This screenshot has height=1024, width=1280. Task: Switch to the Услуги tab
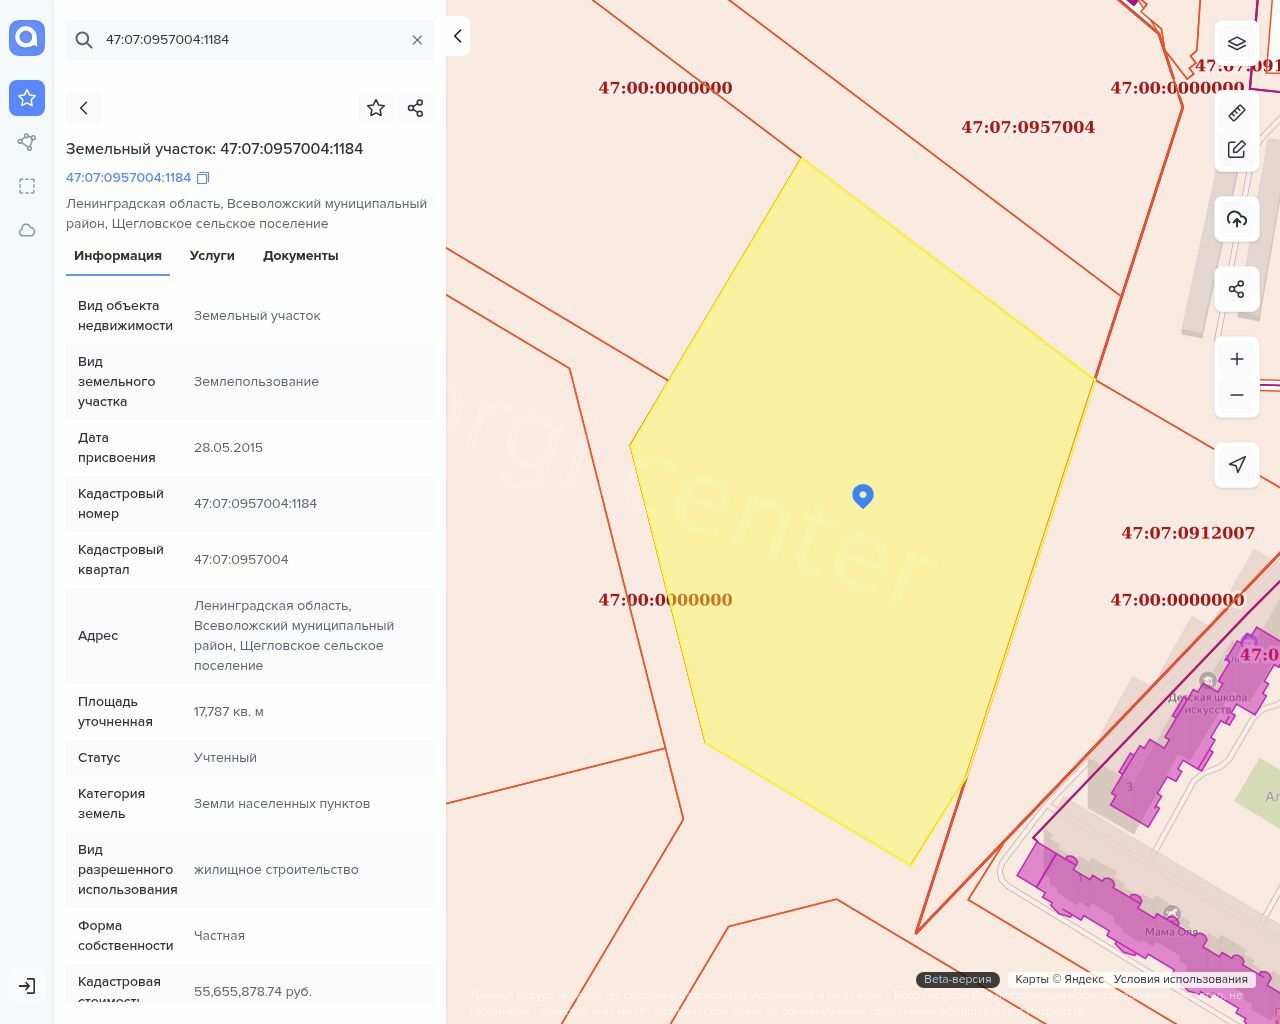[212, 256]
